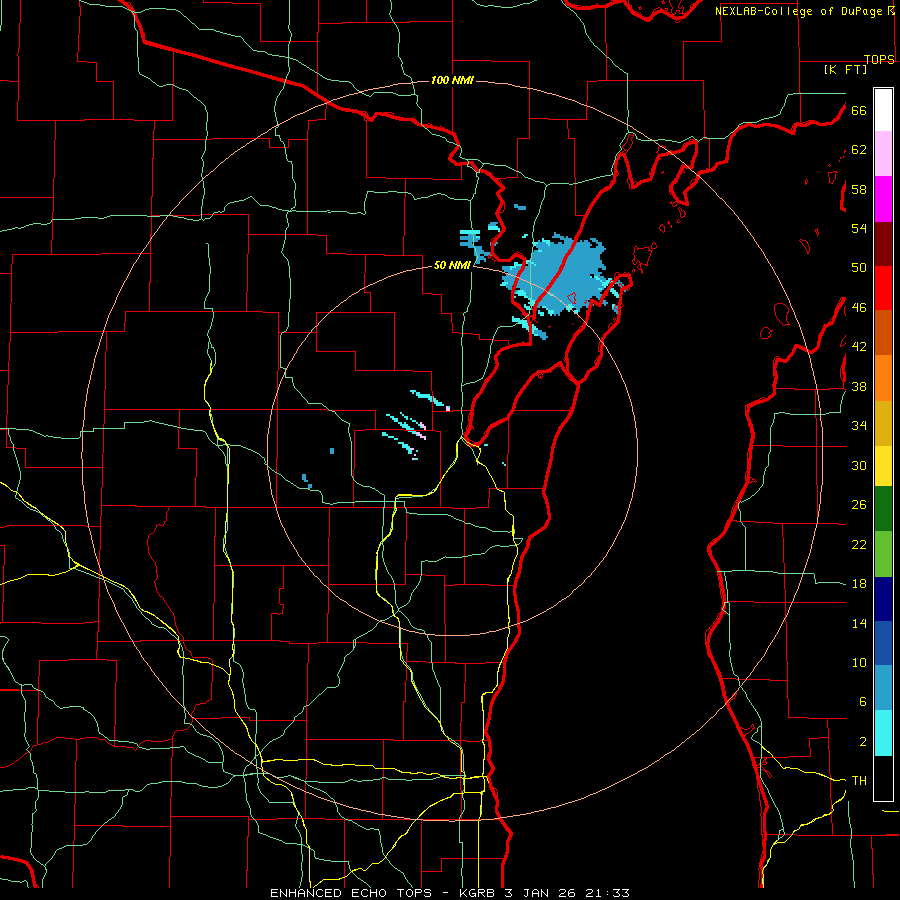
Task: Click the "[K FT]" units label
Action: 845,69
